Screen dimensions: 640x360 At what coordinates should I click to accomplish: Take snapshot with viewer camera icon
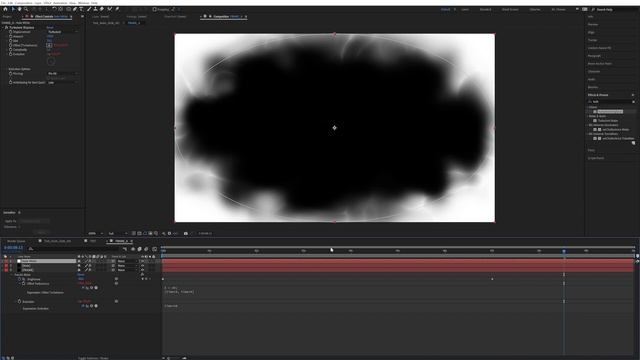point(186,233)
